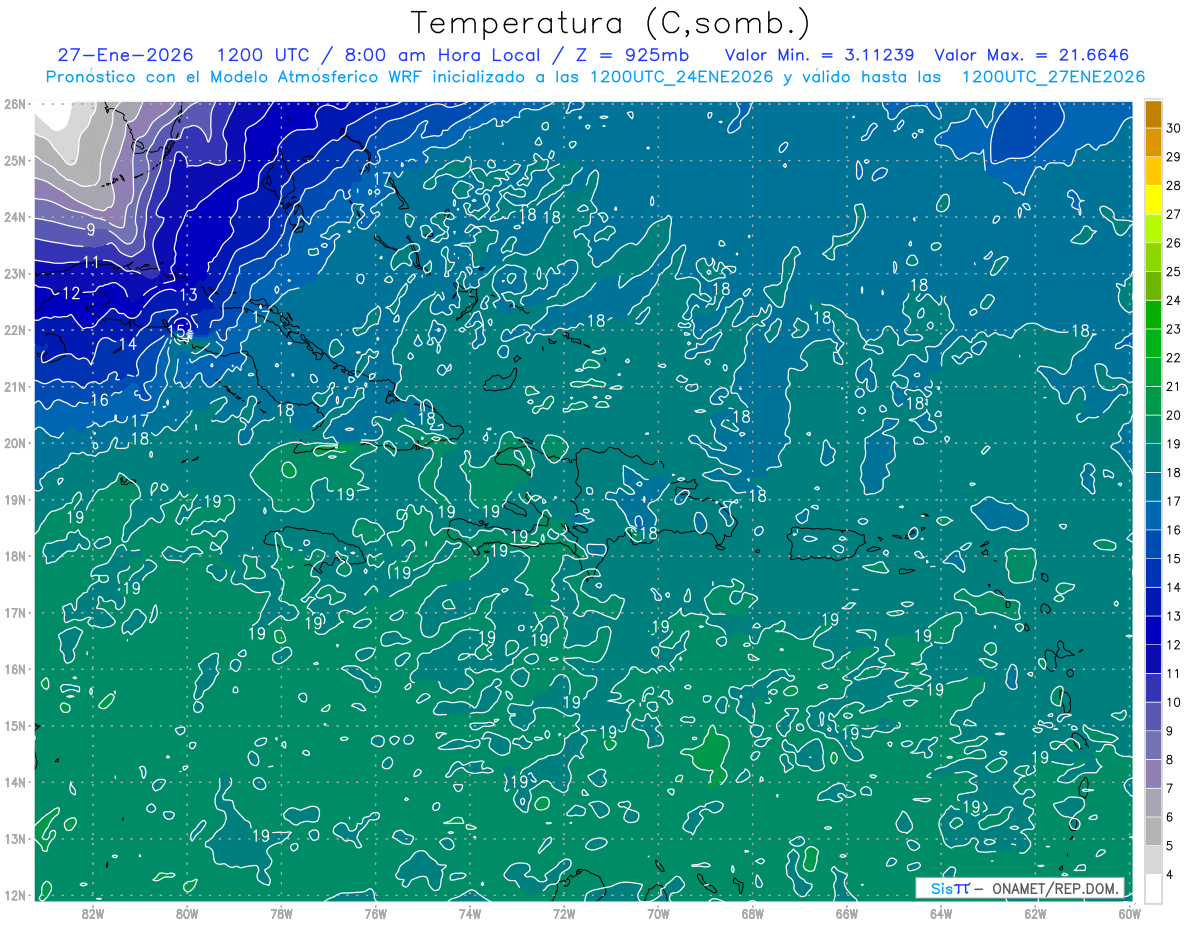Click the '23N' latitude label
This screenshot has width=1200, height=927.
click(x=15, y=273)
